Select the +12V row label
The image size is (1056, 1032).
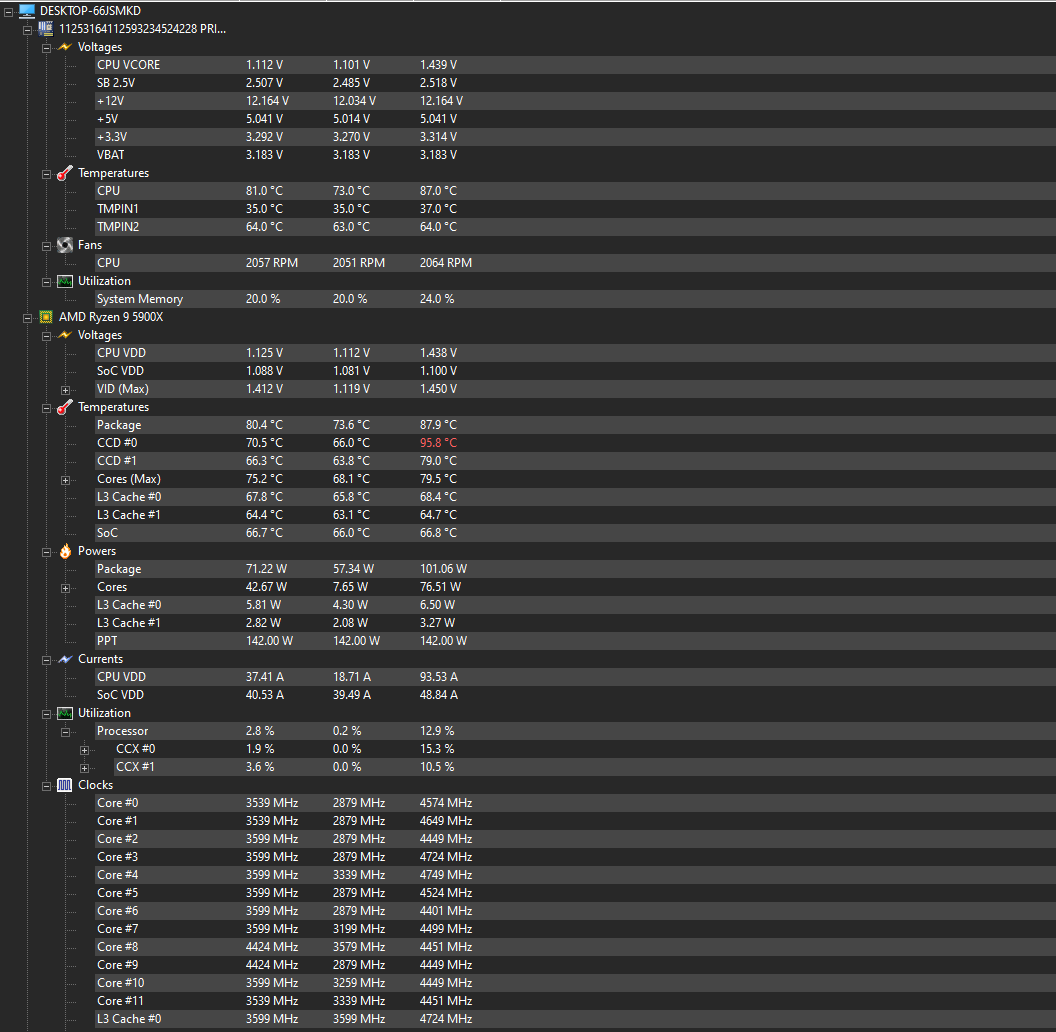click(110, 101)
